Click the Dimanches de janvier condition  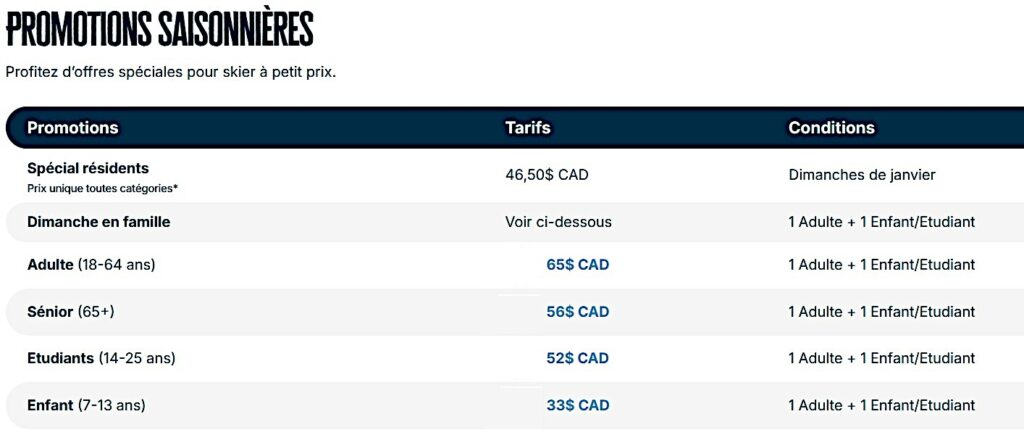point(862,175)
